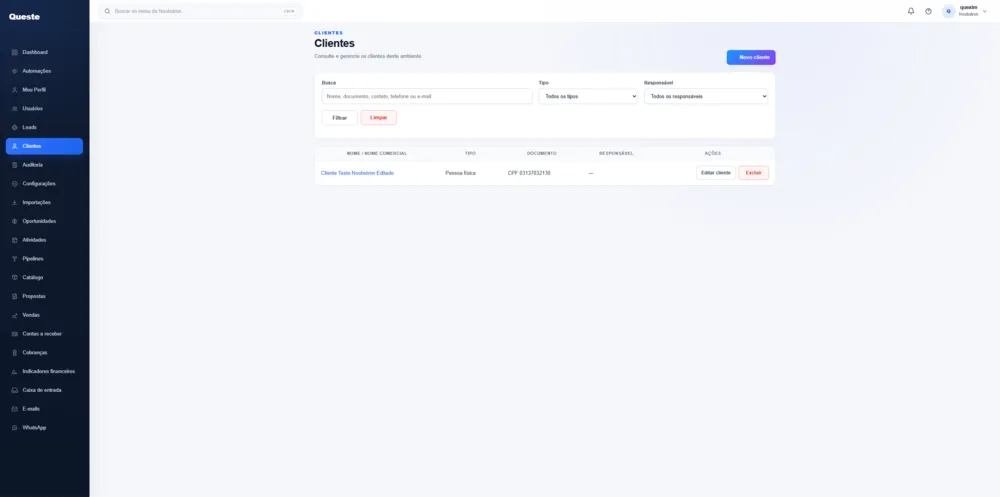Click the Novo cliente button
Viewport: 1000px width, 497px height.
click(x=751, y=57)
